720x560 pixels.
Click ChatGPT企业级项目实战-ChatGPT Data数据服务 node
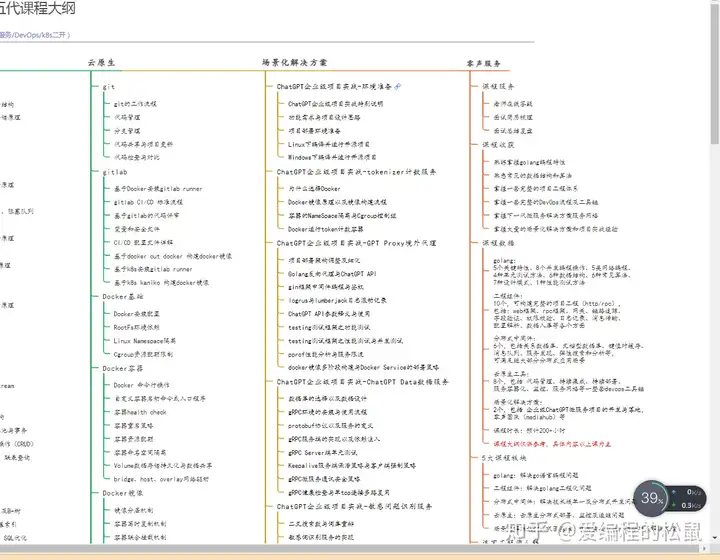(362, 382)
